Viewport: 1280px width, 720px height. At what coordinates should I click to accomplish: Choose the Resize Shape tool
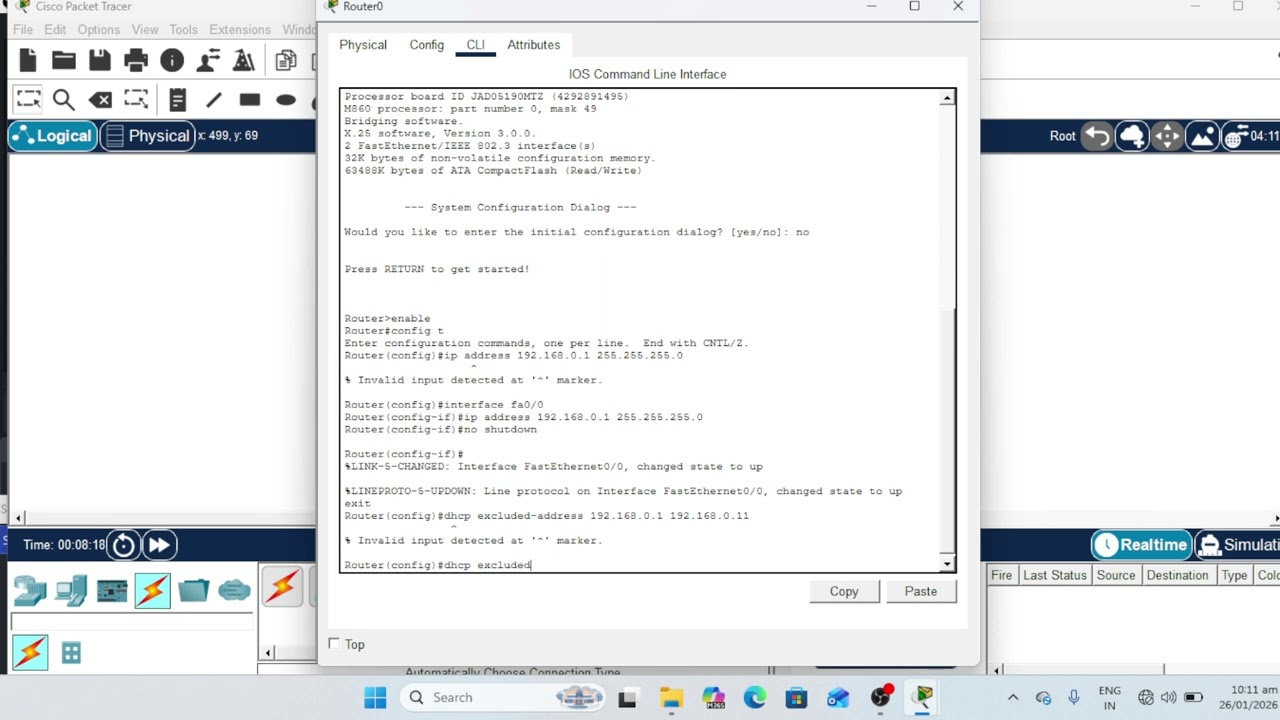[136, 99]
